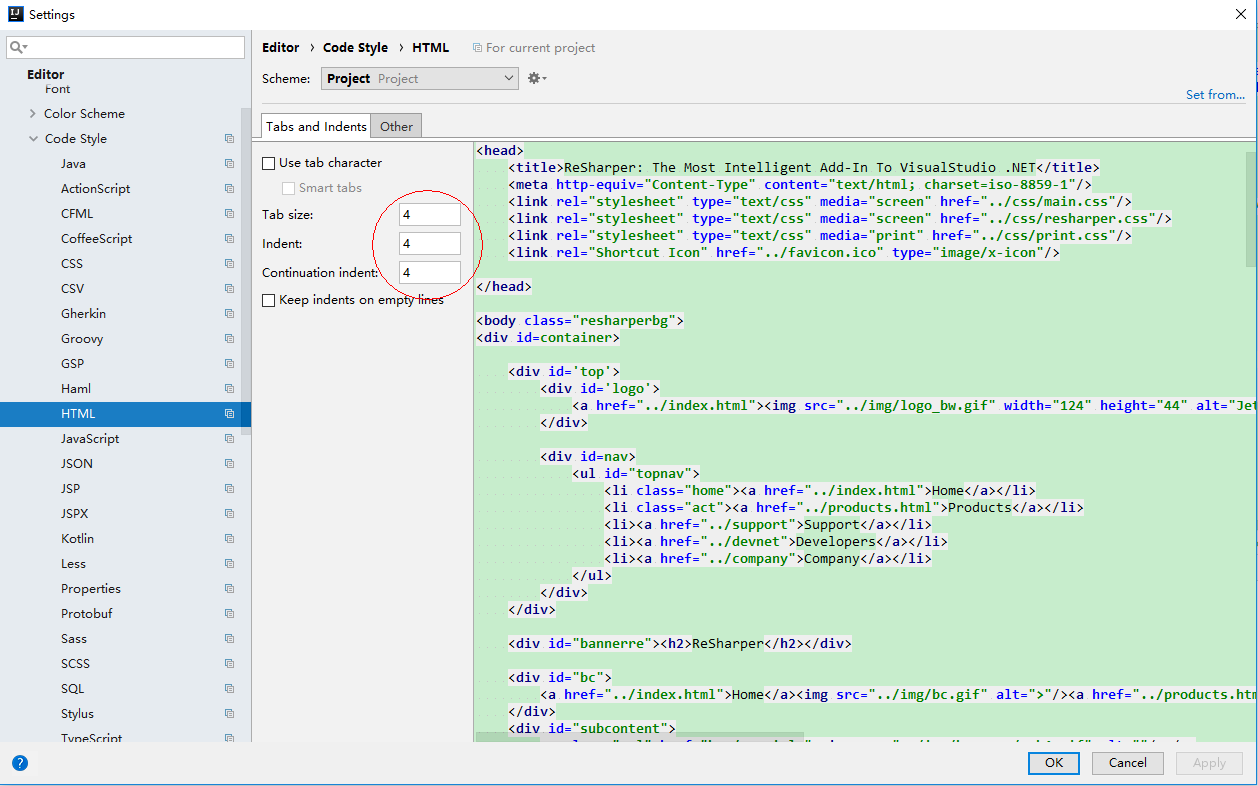Click the project-level icon beside CoffeeScript

pos(229,239)
